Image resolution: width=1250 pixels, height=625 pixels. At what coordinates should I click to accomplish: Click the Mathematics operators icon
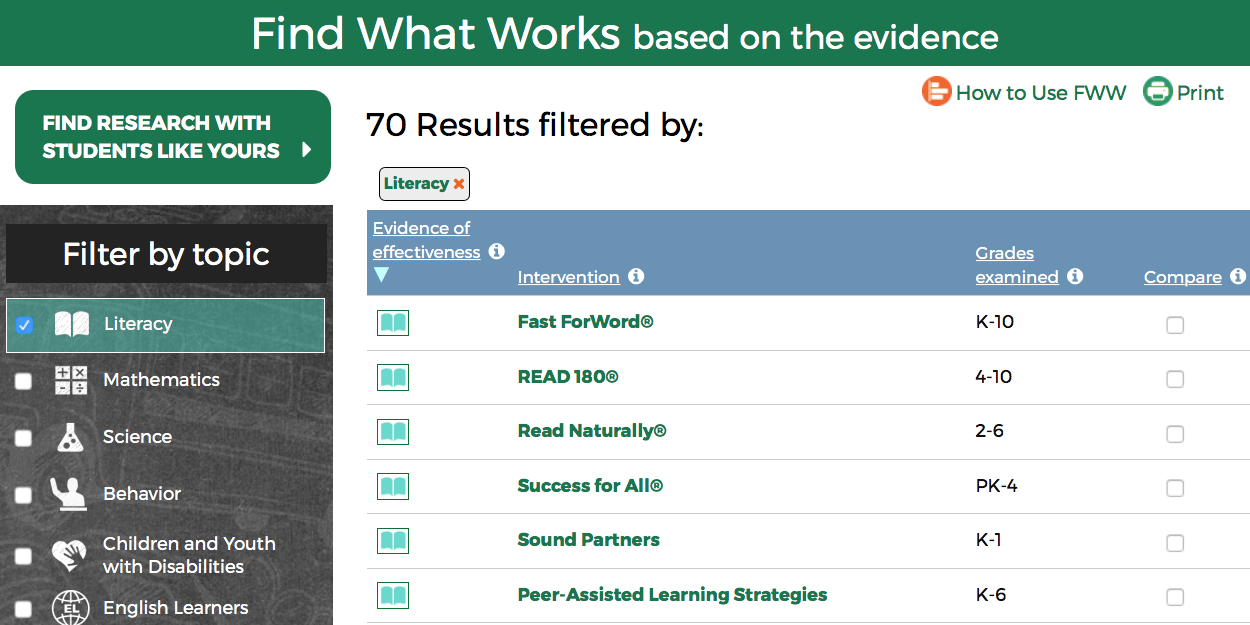tap(71, 380)
